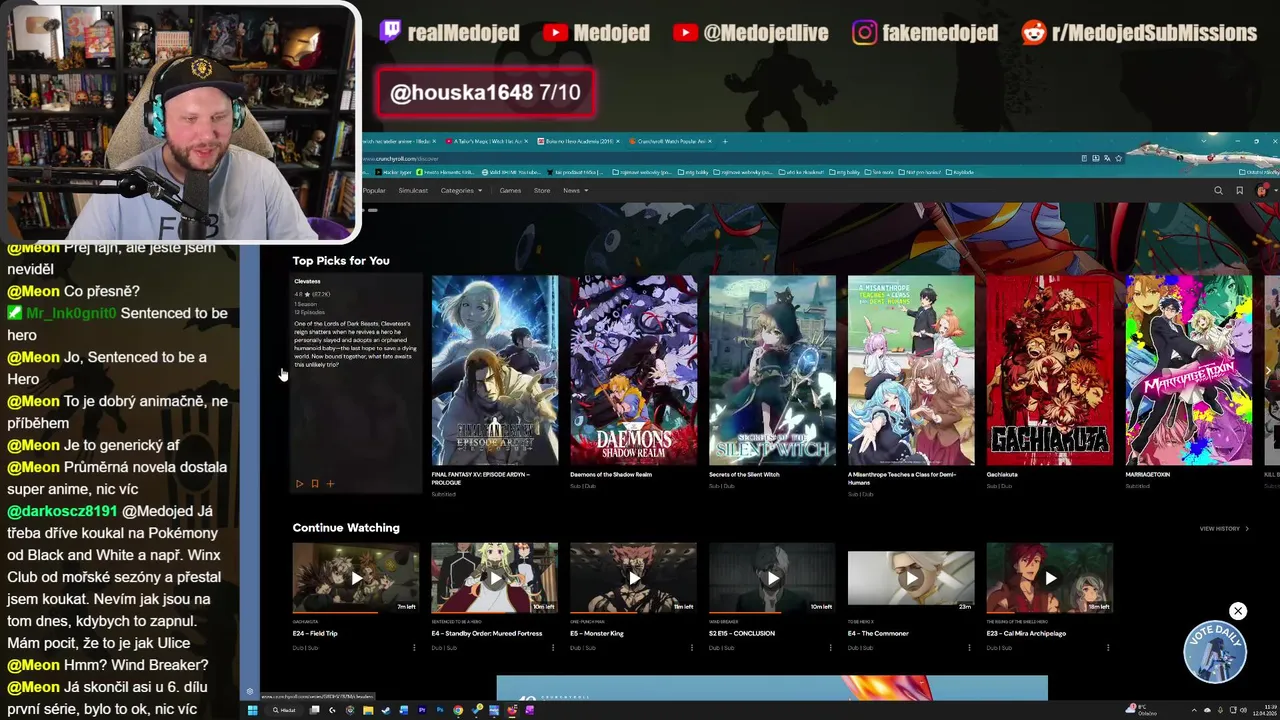
Task: Open the Gachiakuta poster
Action: (1050, 370)
